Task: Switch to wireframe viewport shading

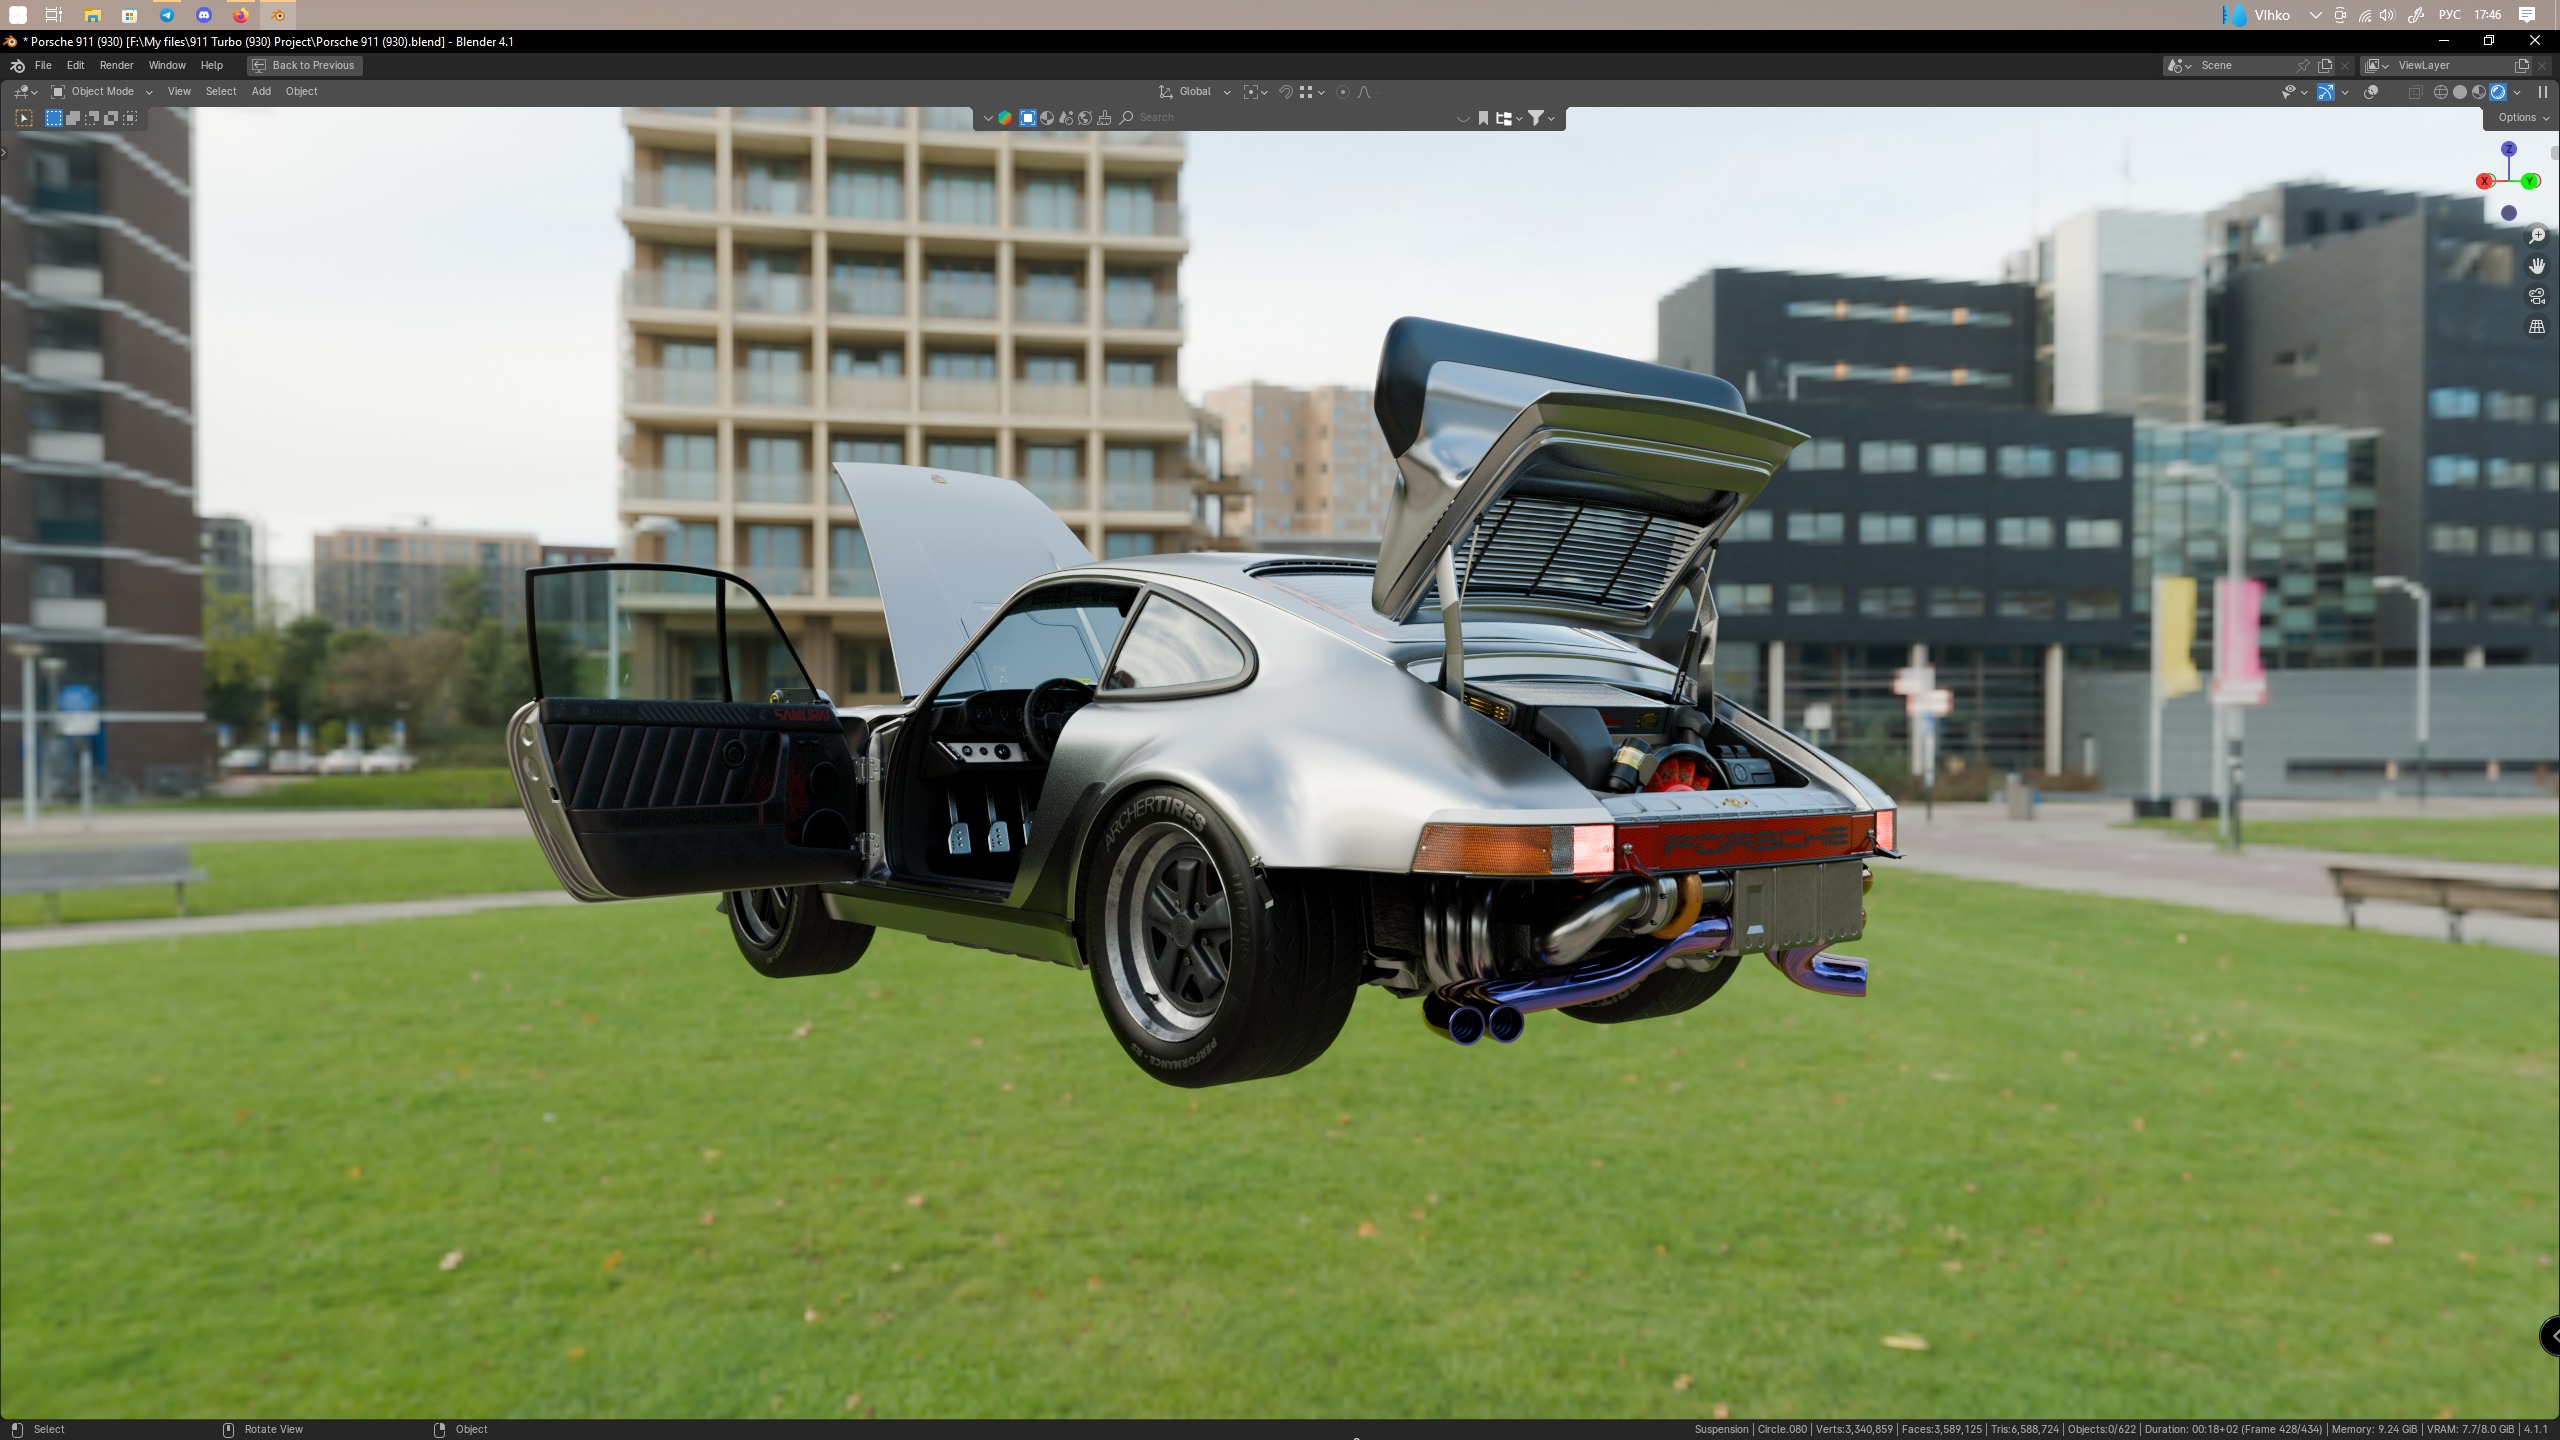Action: (x=2440, y=92)
